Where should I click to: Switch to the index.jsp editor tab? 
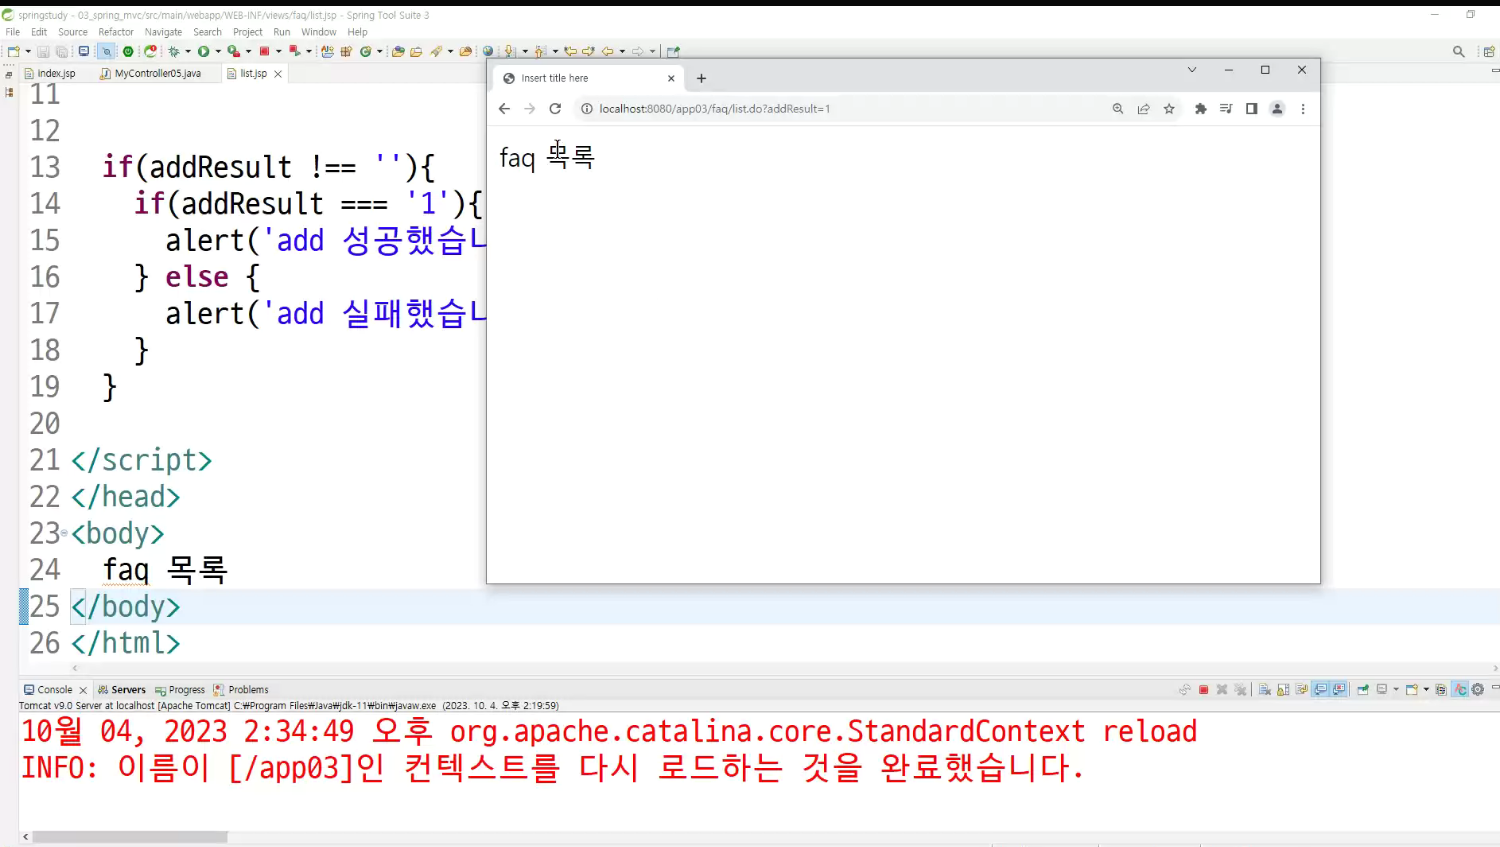(x=50, y=73)
